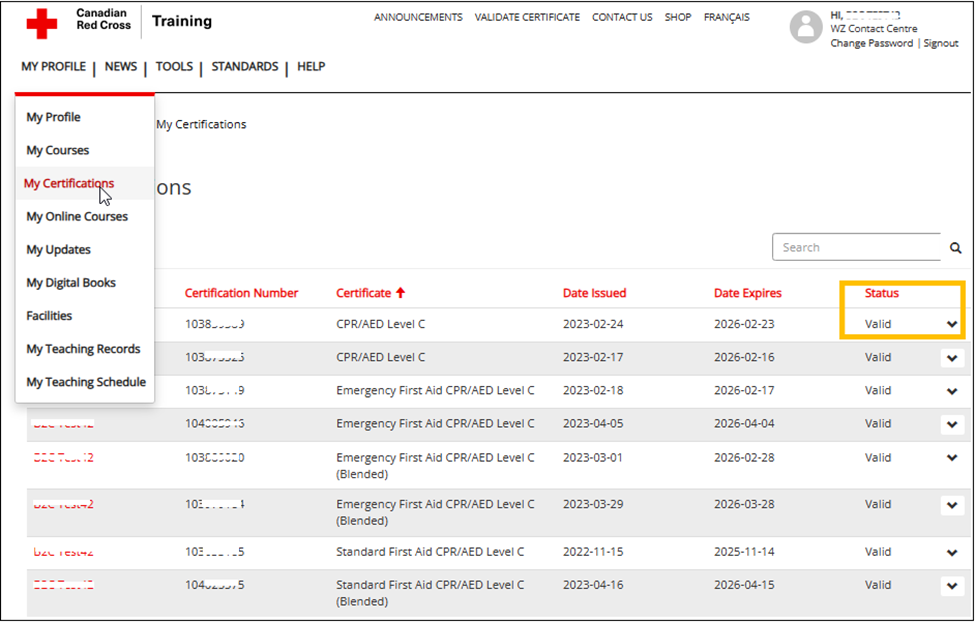Expand the Status dropdown on the first row
This screenshot has height=622, width=975.
952,324
